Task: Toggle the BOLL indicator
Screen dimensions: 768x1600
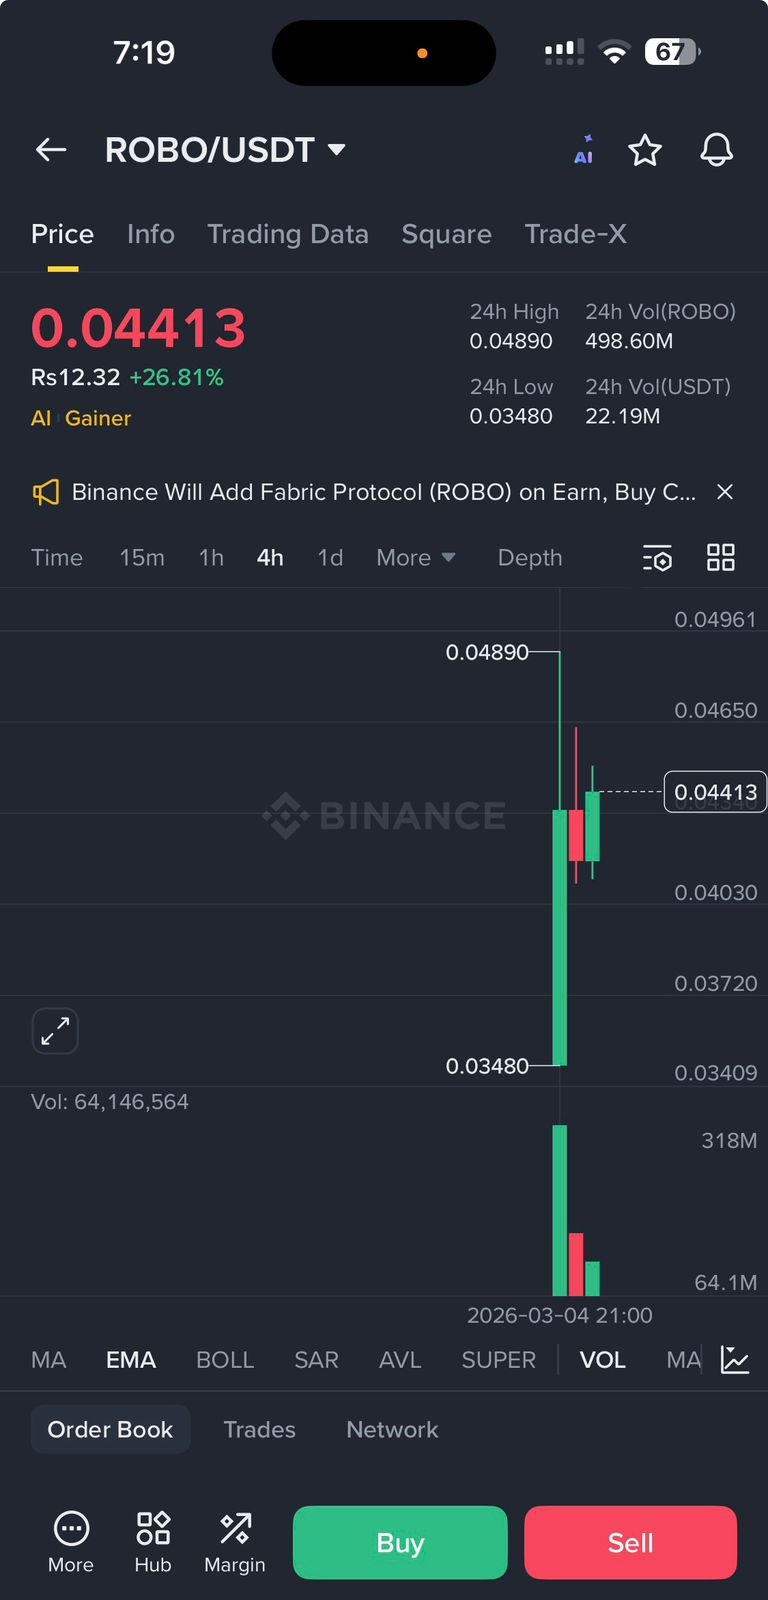Action: click(x=225, y=1360)
